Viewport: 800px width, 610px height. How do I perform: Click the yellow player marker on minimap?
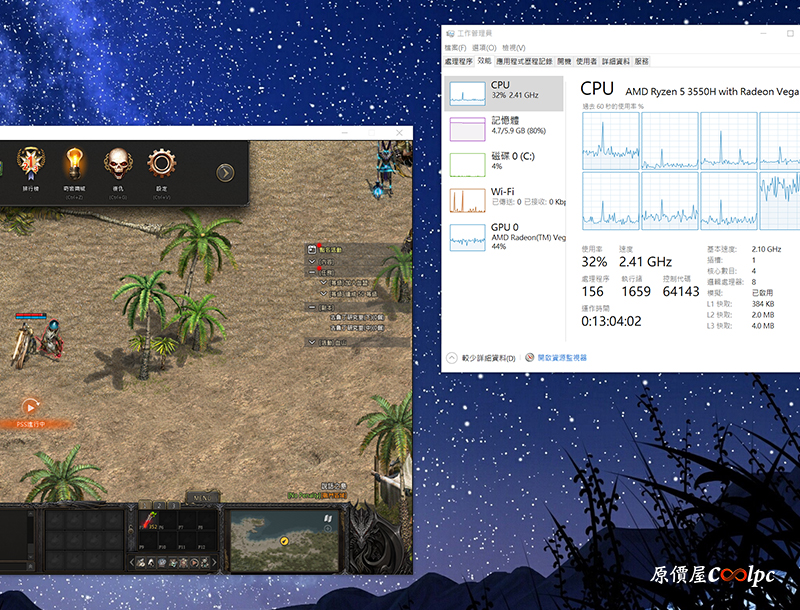click(284, 541)
